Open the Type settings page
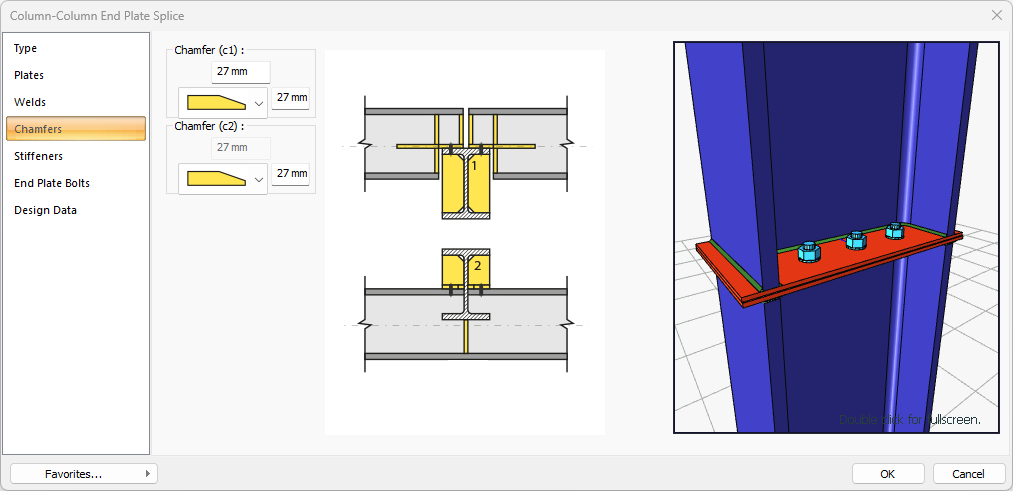 (26, 48)
